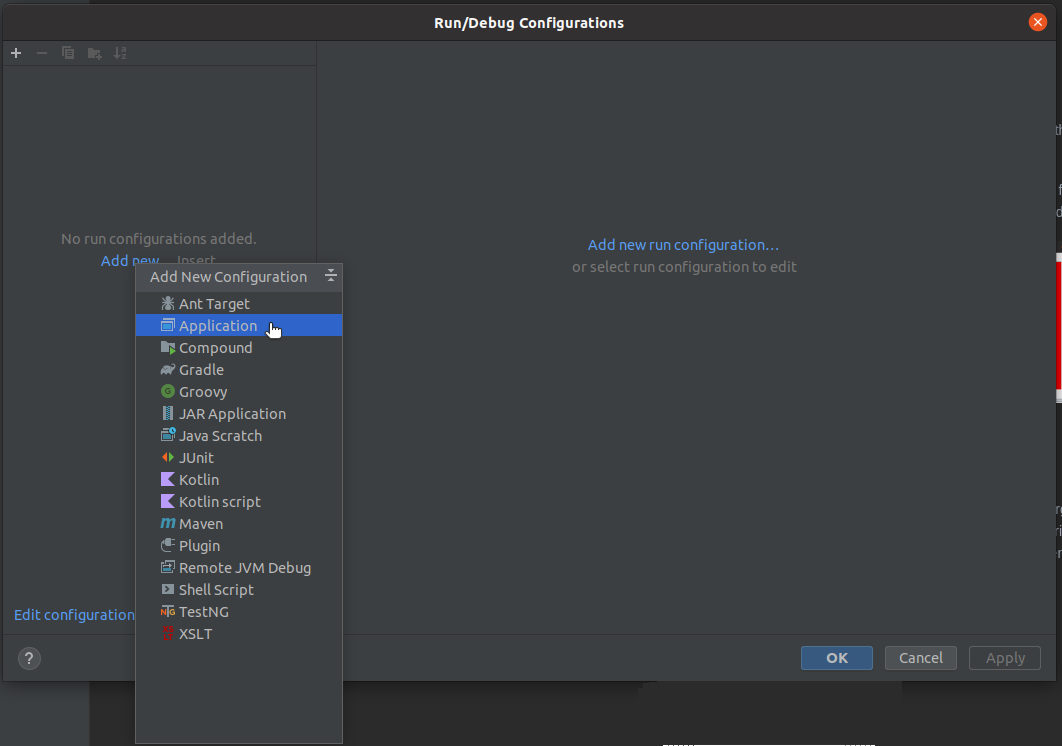
Task: Choose Java Scratch entry
Action: [238, 436]
